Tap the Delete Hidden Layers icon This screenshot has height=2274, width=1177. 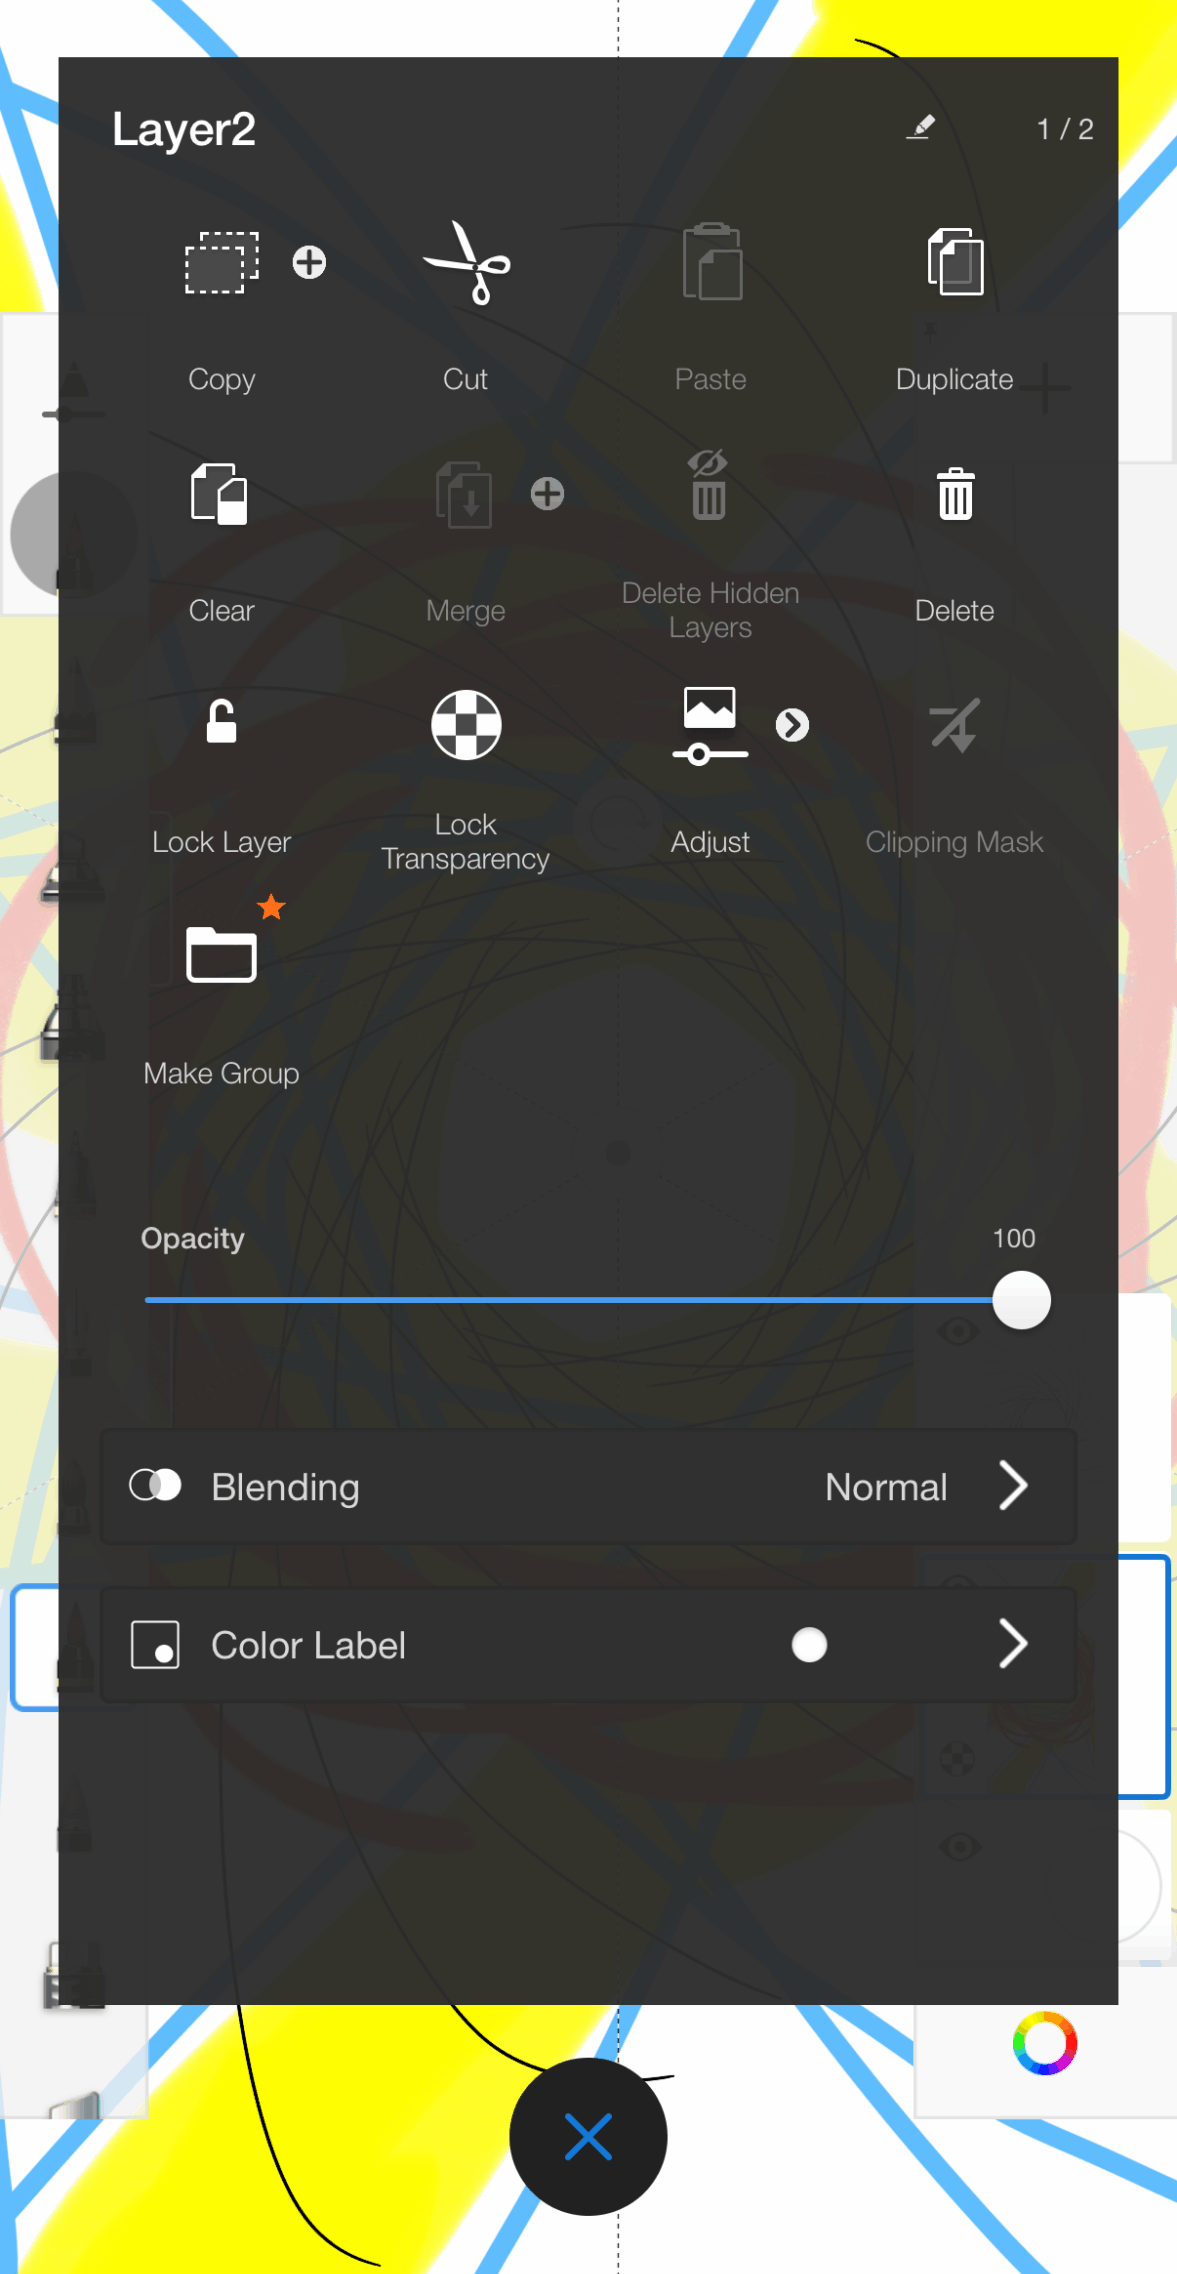click(x=709, y=485)
